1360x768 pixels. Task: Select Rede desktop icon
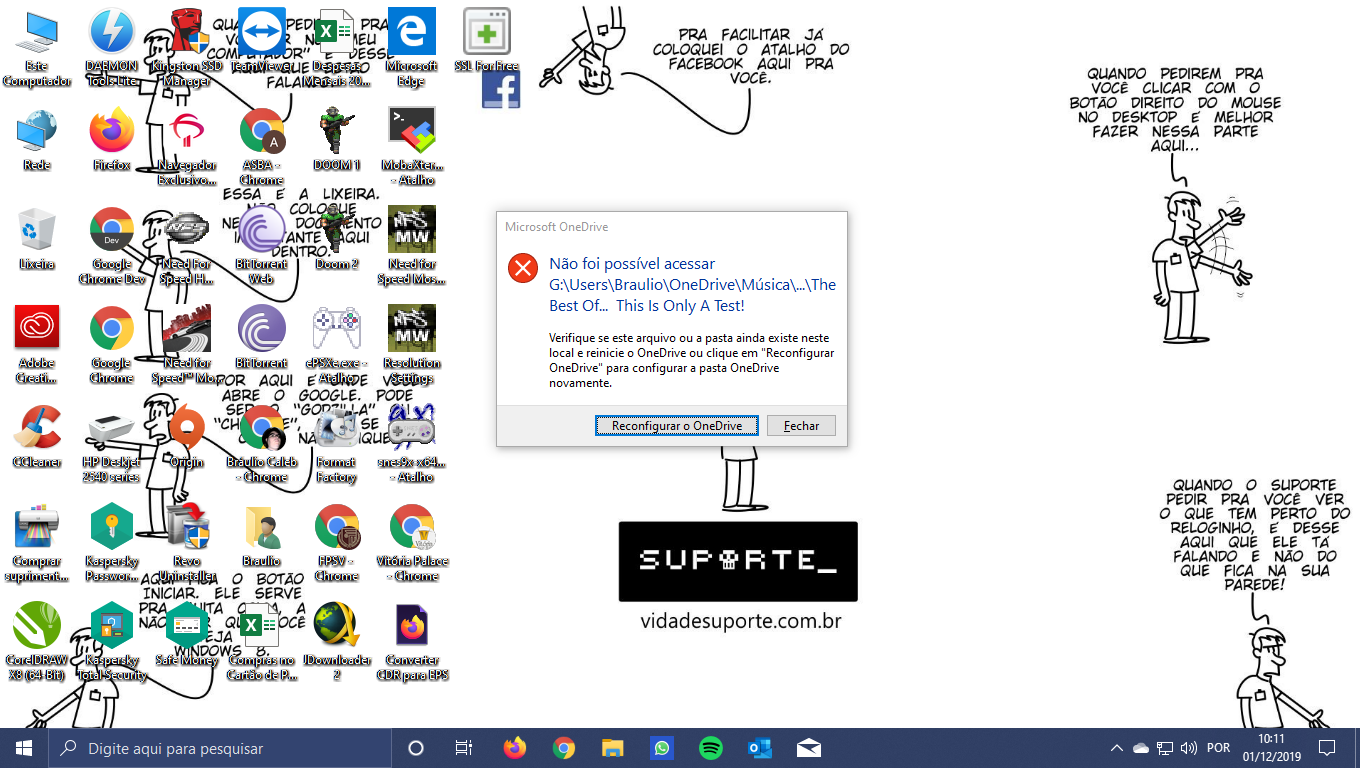click(x=37, y=141)
